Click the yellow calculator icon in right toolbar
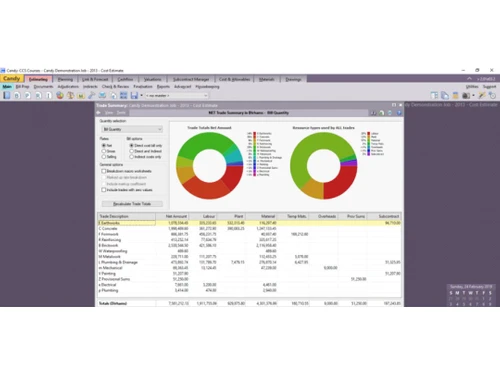Image resolution: width=500 pixels, height=375 pixels. point(455,95)
